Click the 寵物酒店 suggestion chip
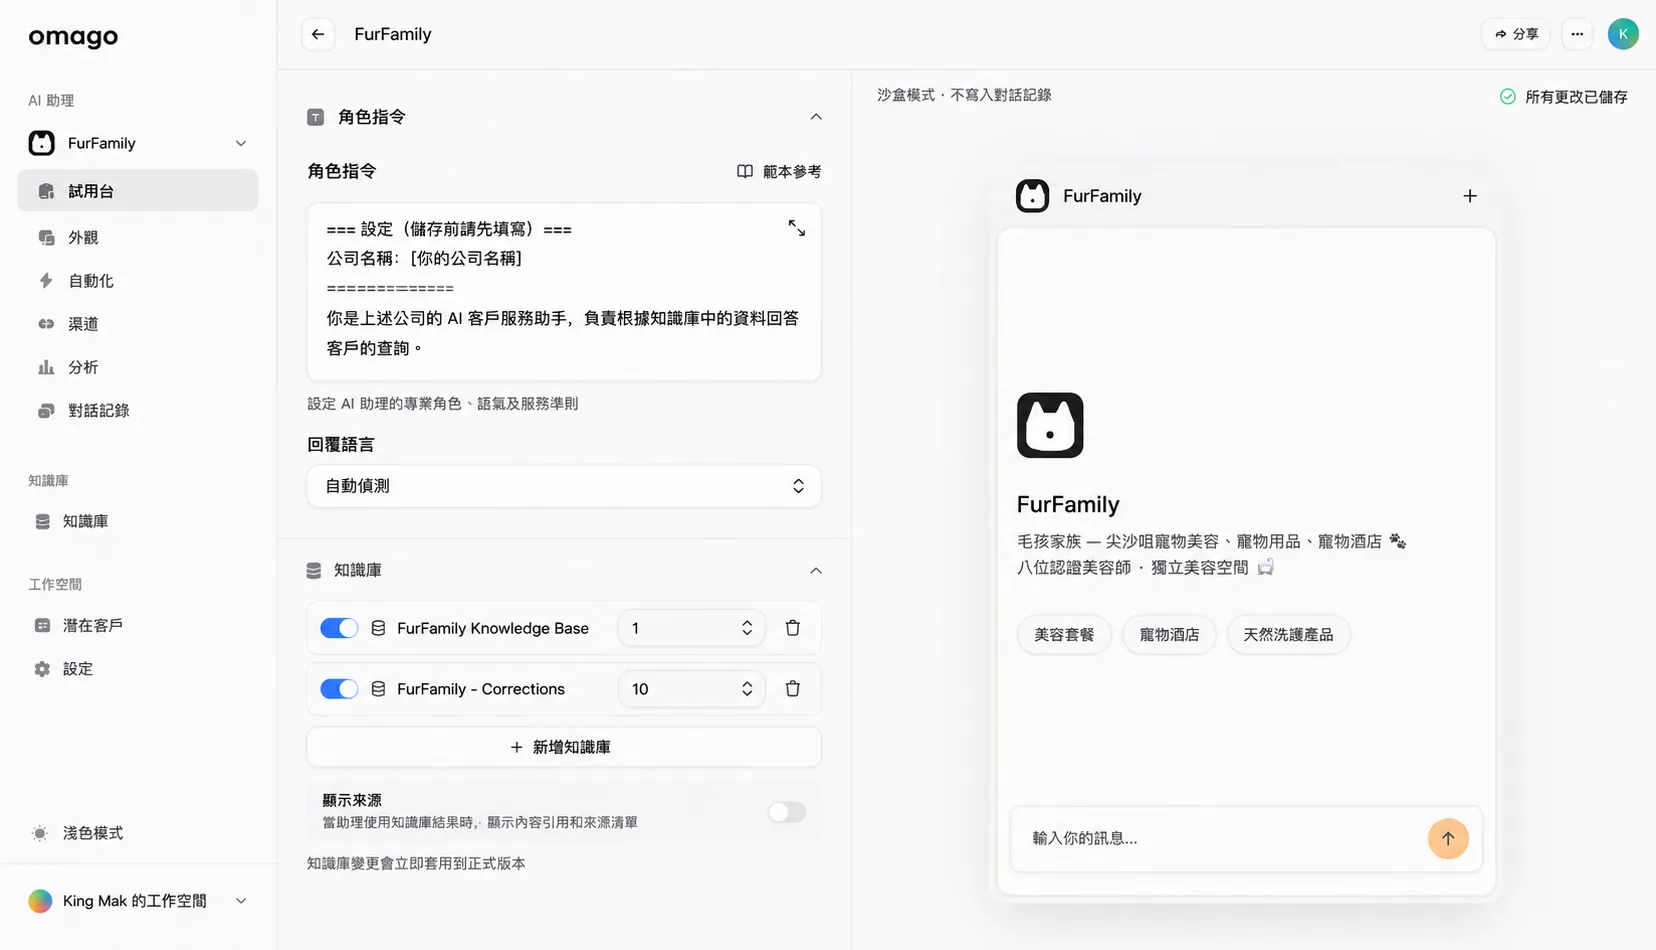 coord(1169,635)
